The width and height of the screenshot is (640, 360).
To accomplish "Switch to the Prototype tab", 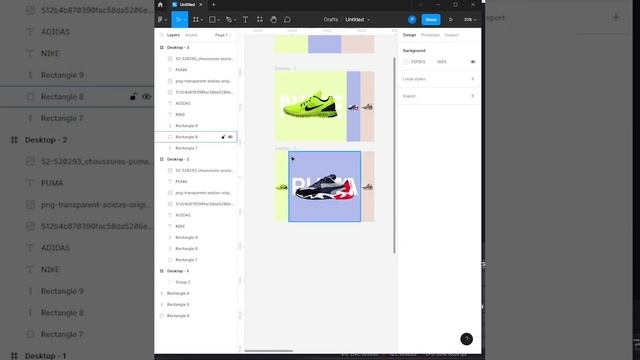I will (430, 35).
